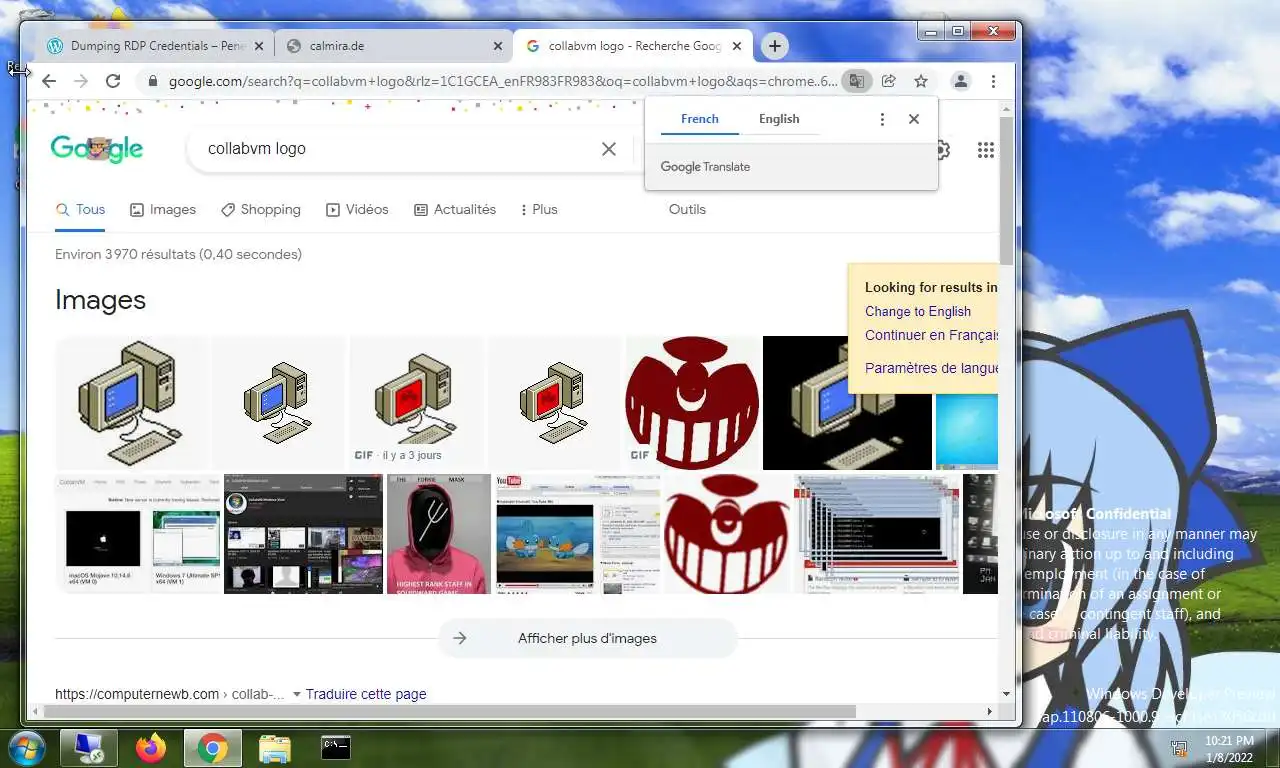Select the Shopping search filter
The height and width of the screenshot is (768, 1280).
[x=260, y=209]
